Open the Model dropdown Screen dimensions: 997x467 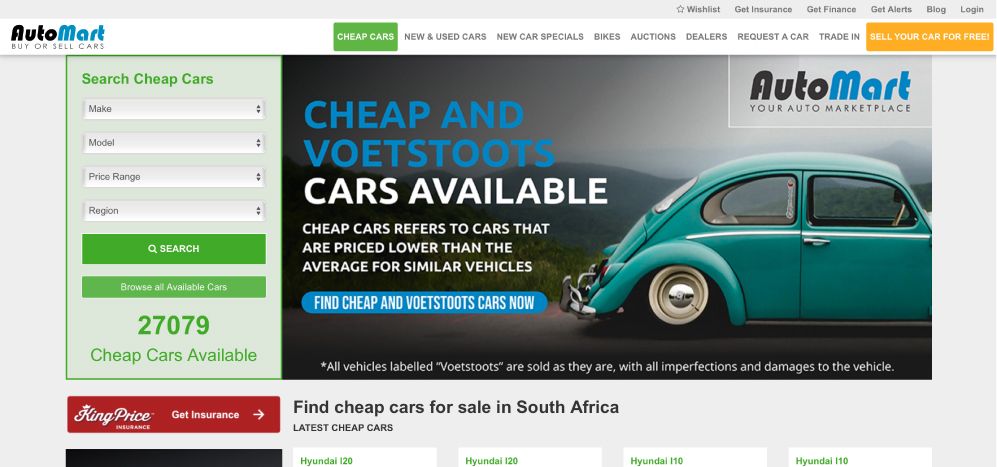174,143
